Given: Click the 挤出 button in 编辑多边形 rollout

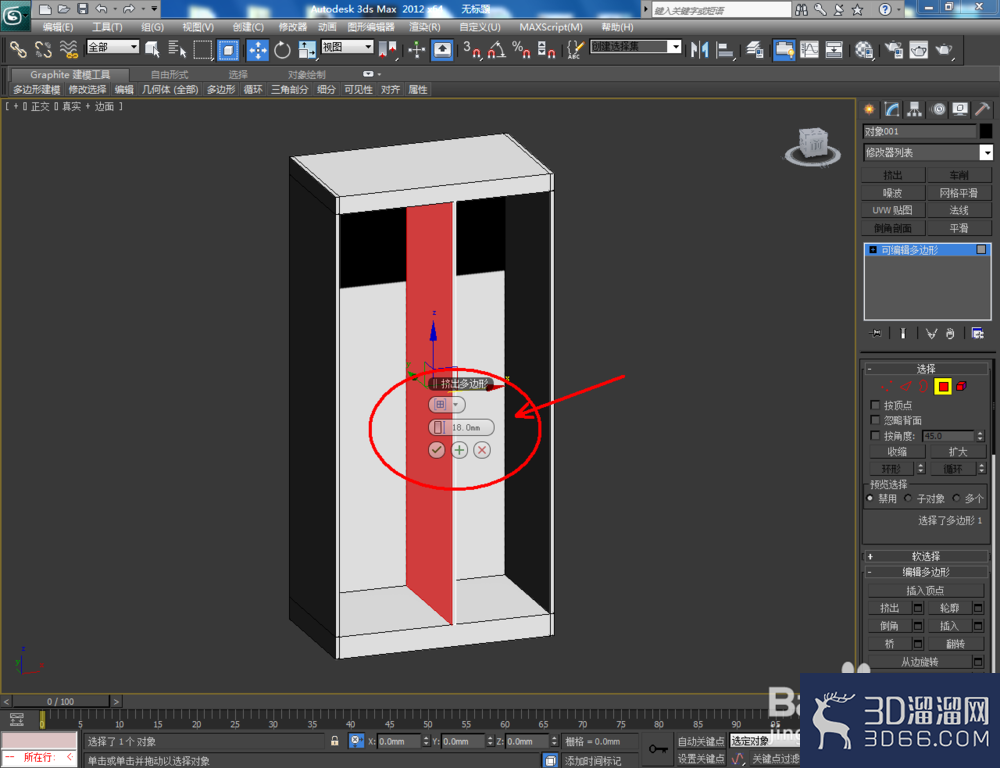Looking at the screenshot, I should point(890,608).
